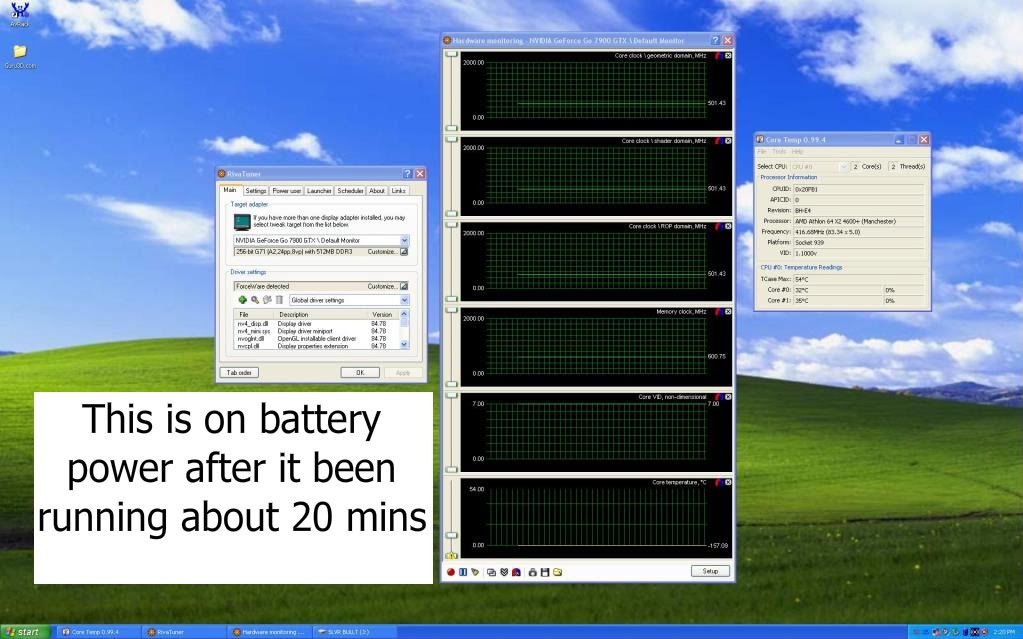Click the double chevron icon in monitoring toolbar
1023x639 pixels.
click(x=504, y=572)
